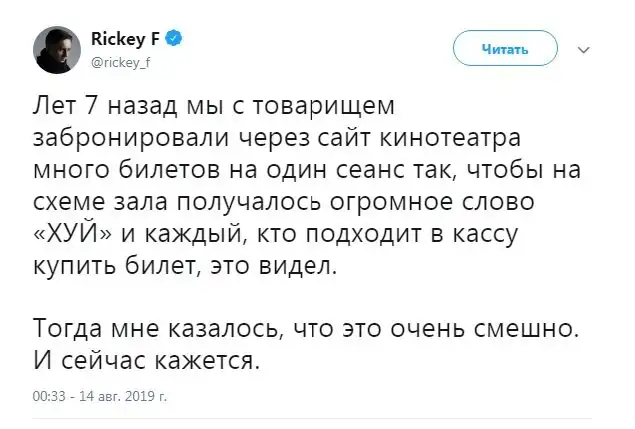This screenshot has width=635, height=429.
Task: Click the 00:33 tweet time
Action: tap(49, 396)
